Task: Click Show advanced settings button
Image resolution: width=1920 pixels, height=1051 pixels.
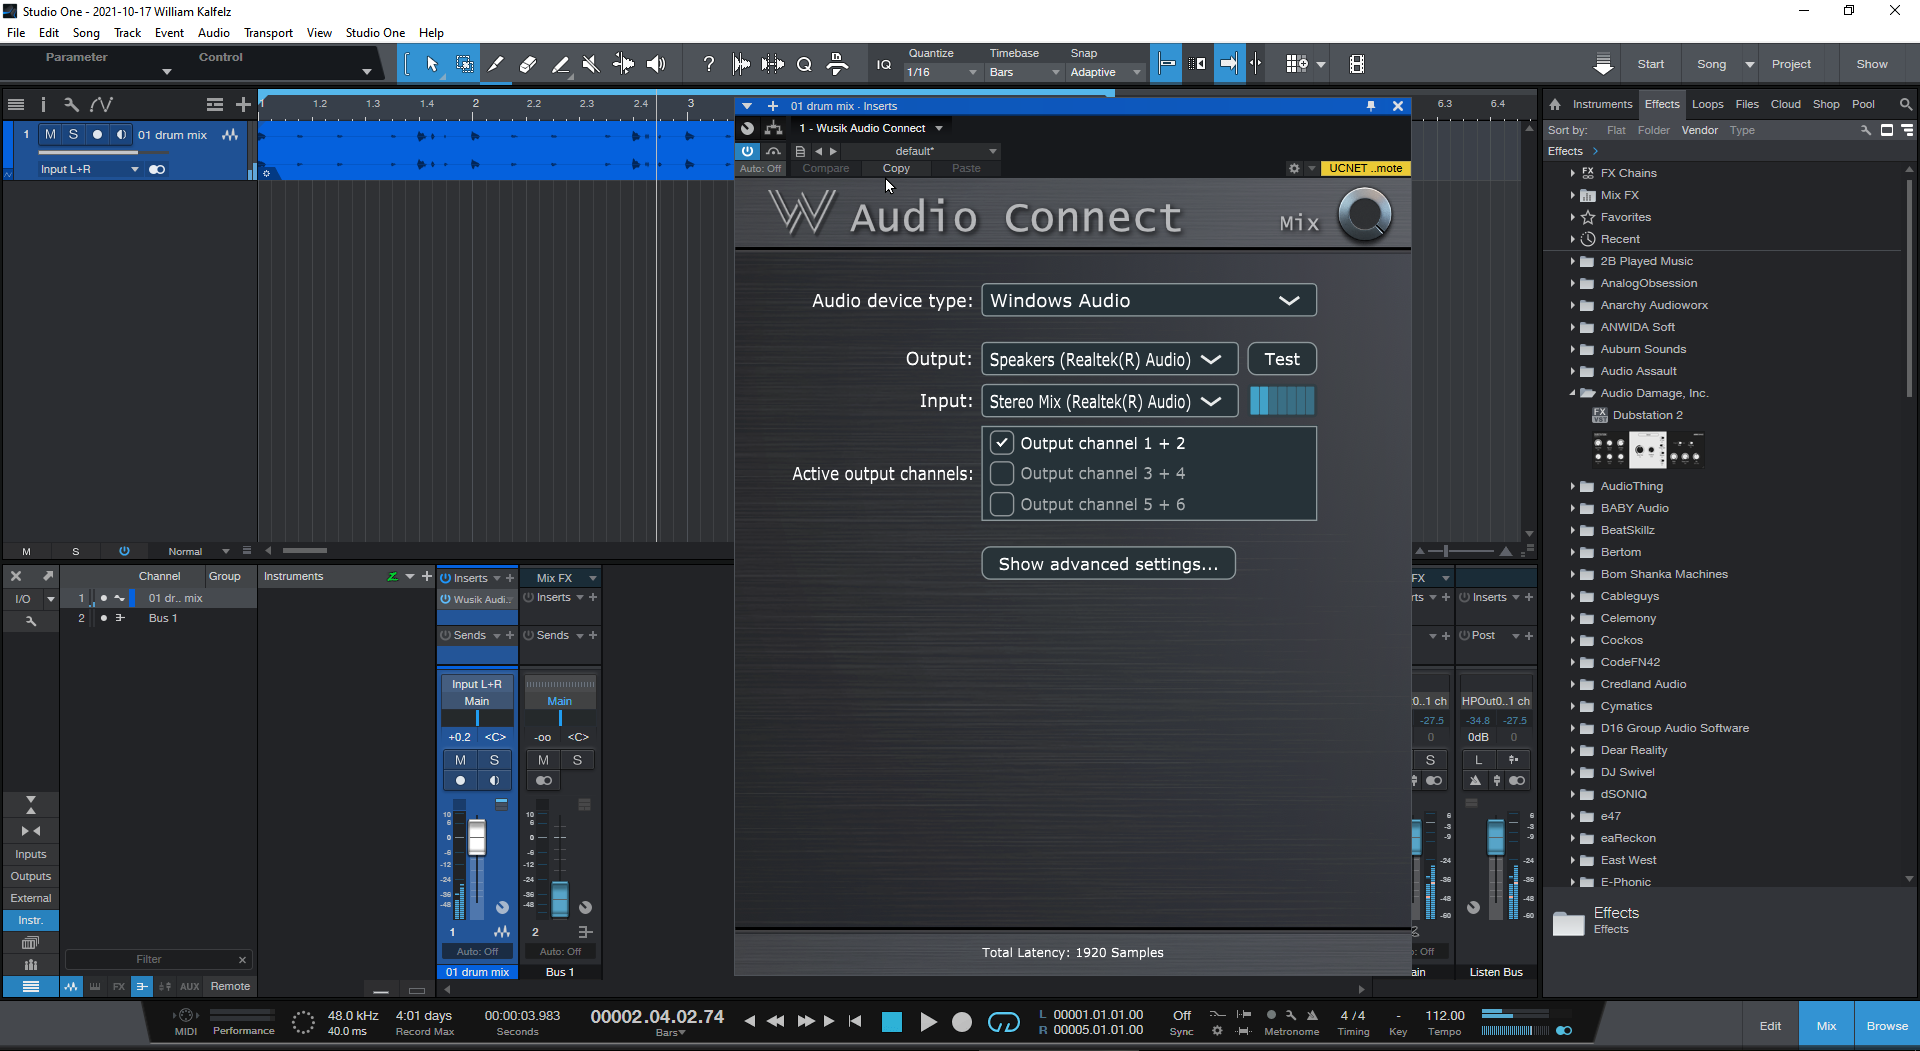Action: point(1108,564)
